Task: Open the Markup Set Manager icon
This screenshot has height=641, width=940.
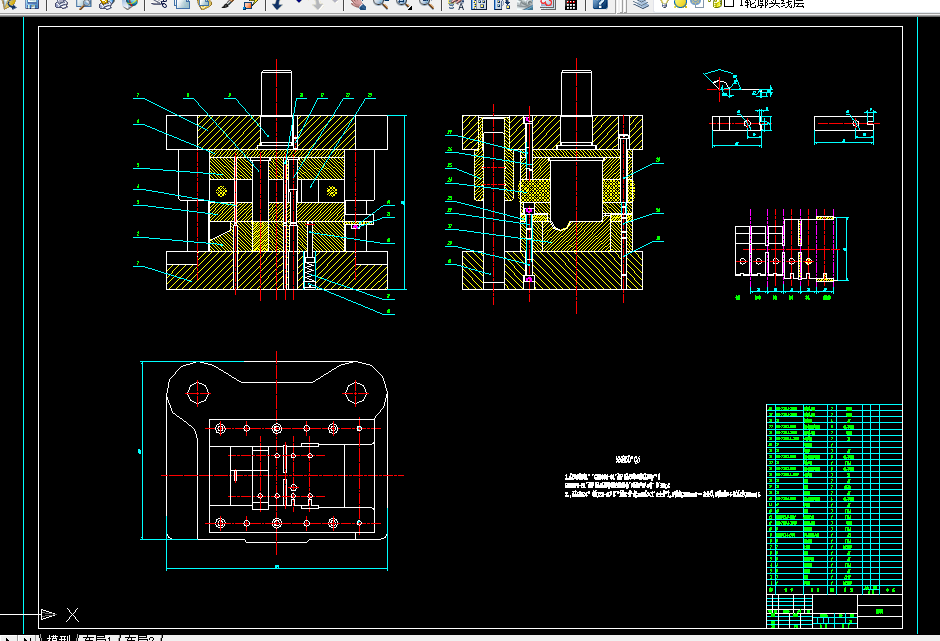Action: point(547,4)
